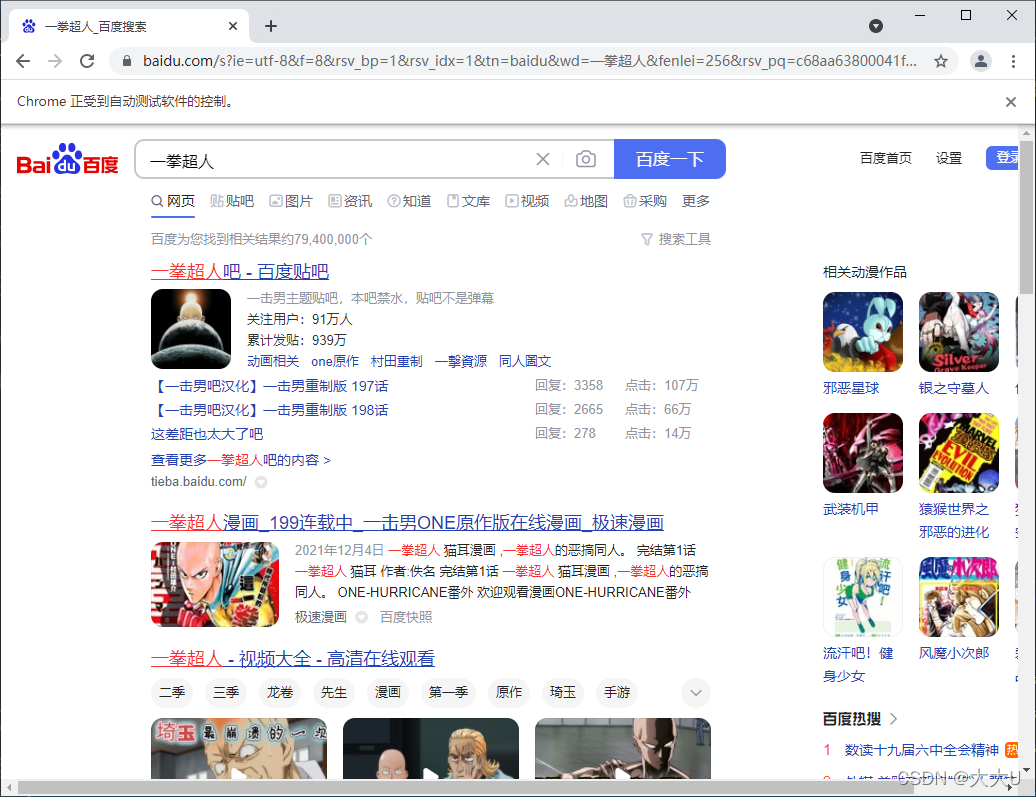
Task: Open the dropdown next to 极速漫画
Action: click(x=361, y=617)
